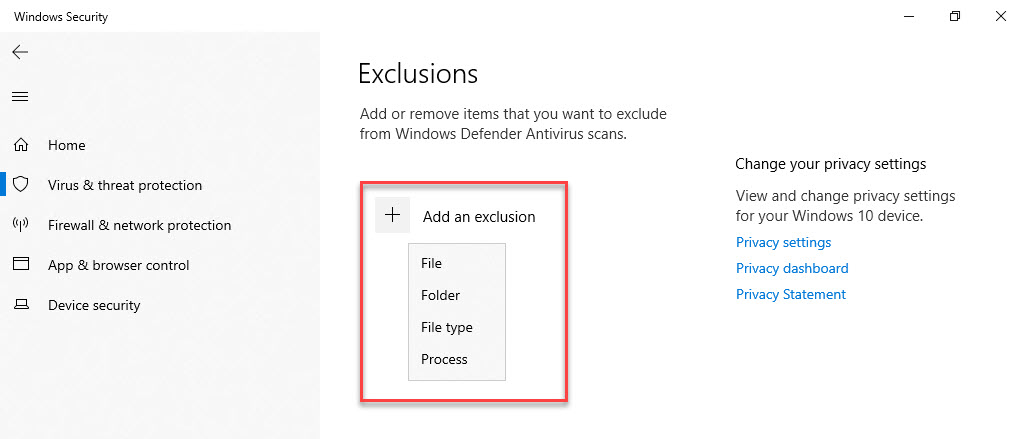Open the Privacy settings link

click(x=783, y=242)
